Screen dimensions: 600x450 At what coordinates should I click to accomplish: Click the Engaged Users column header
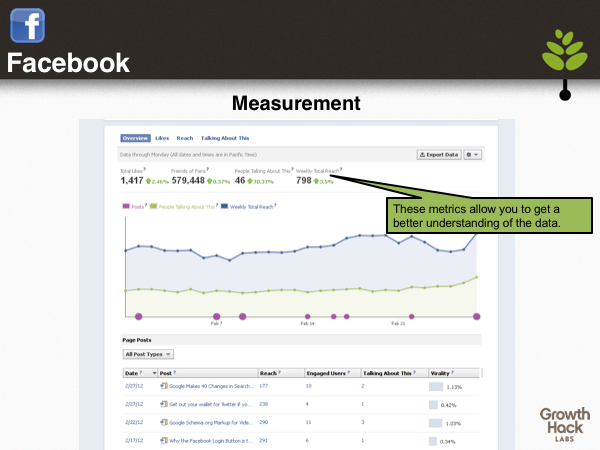point(326,373)
